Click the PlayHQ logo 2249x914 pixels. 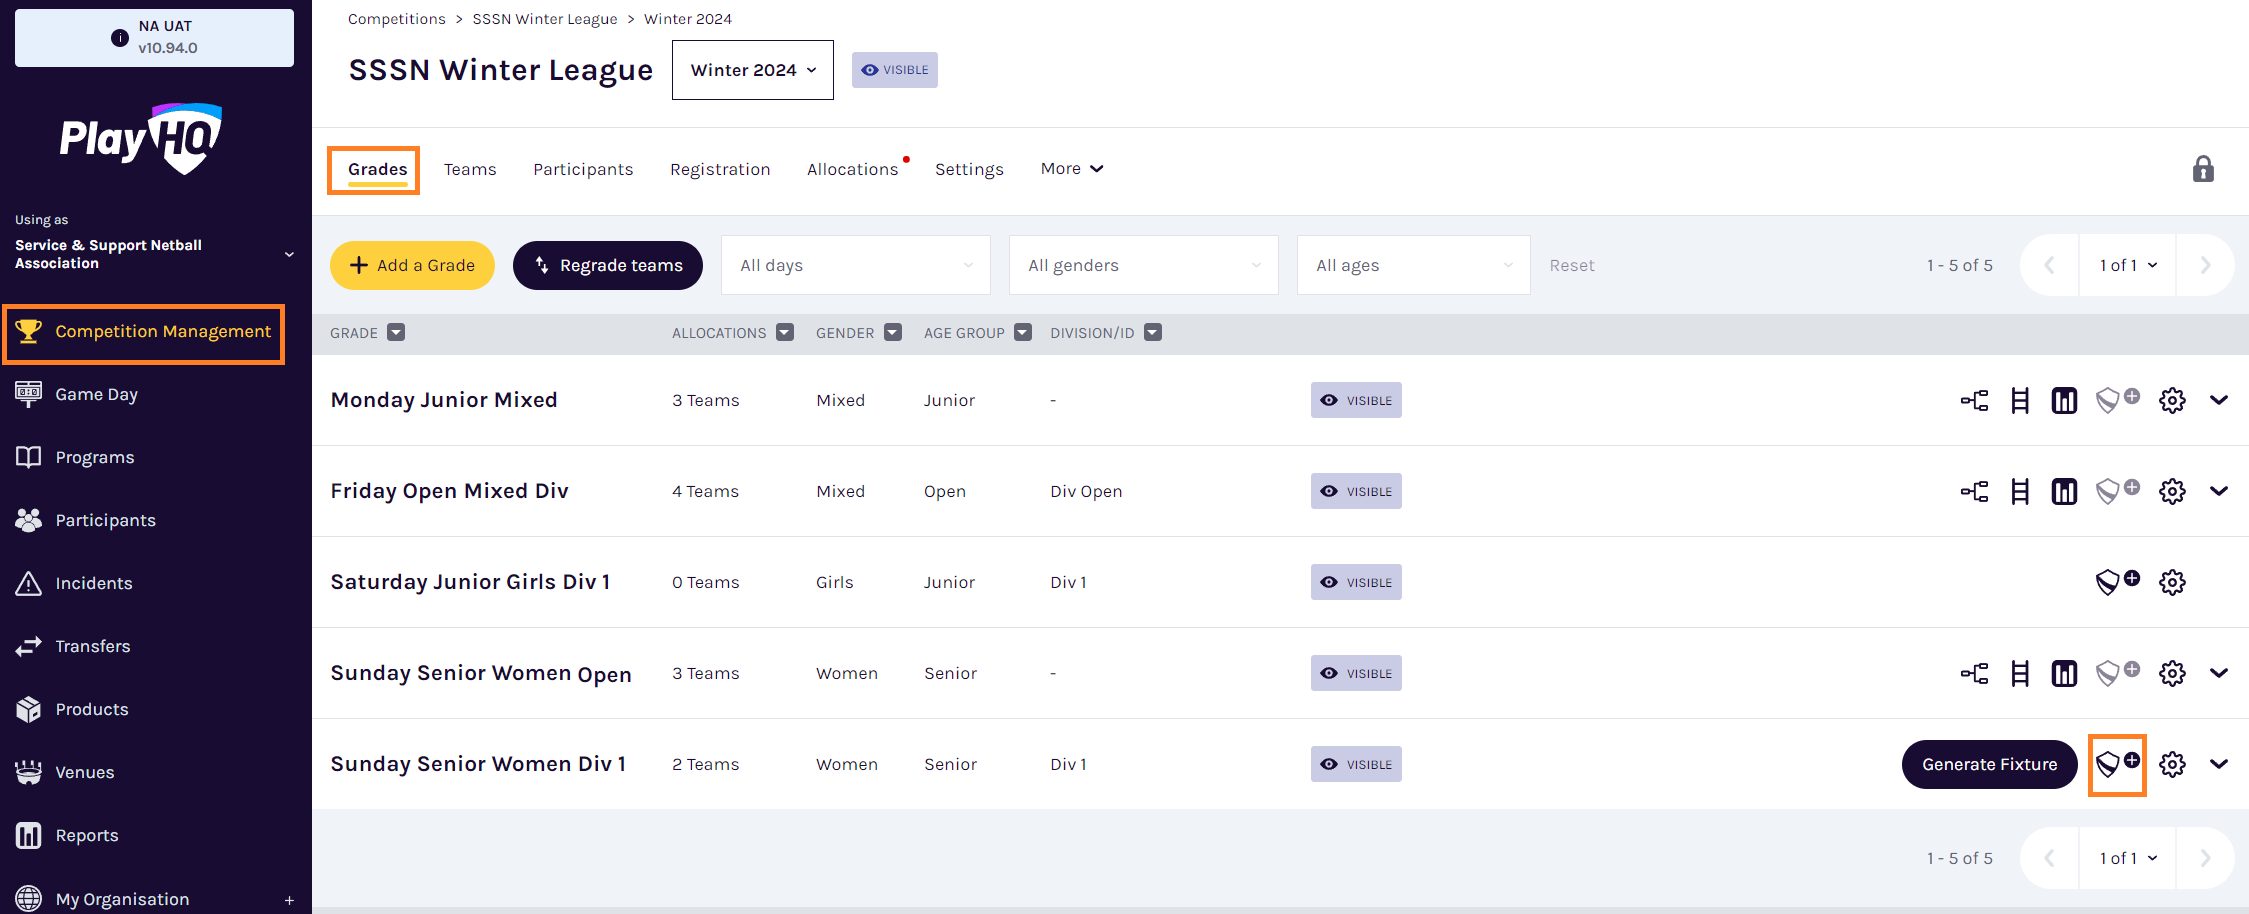click(140, 138)
